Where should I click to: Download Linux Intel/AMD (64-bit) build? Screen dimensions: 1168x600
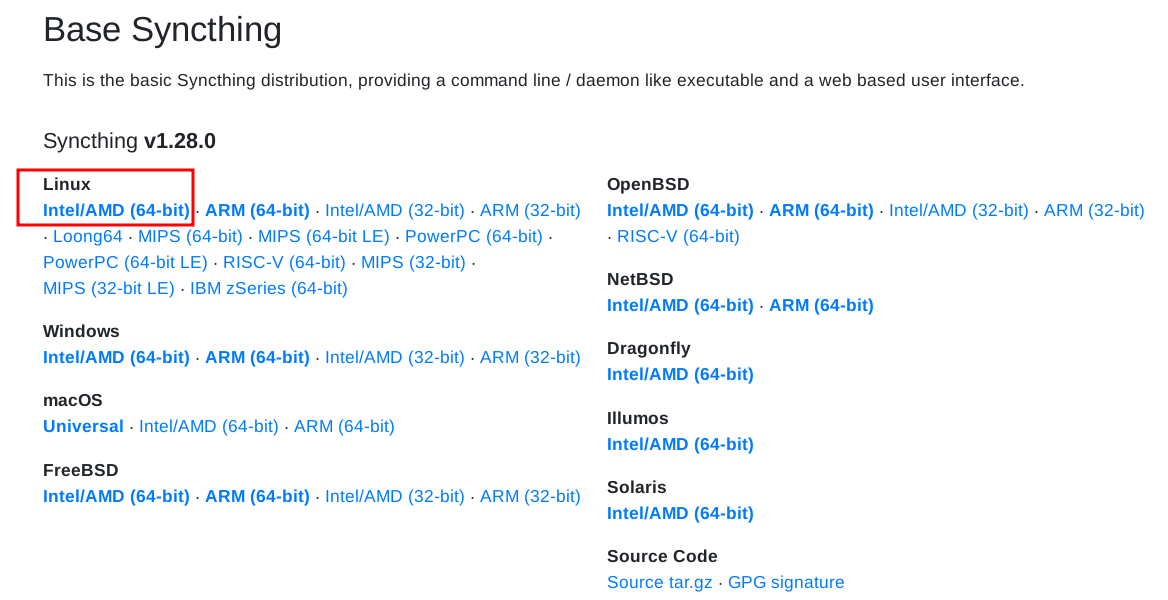click(116, 210)
